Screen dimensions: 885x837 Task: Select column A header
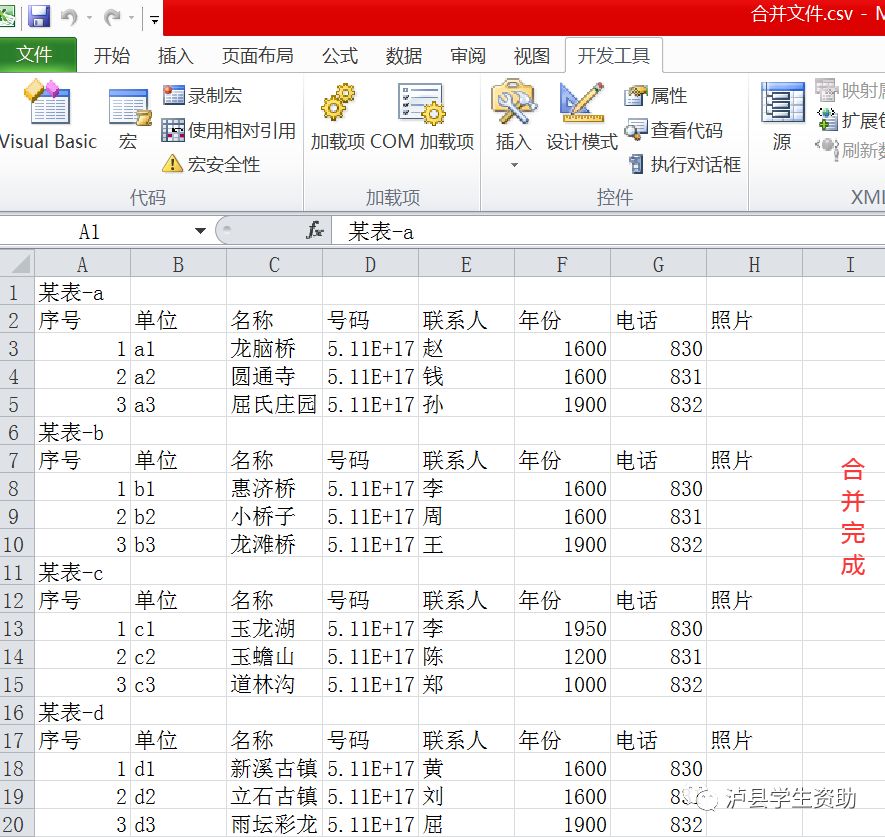(82, 264)
